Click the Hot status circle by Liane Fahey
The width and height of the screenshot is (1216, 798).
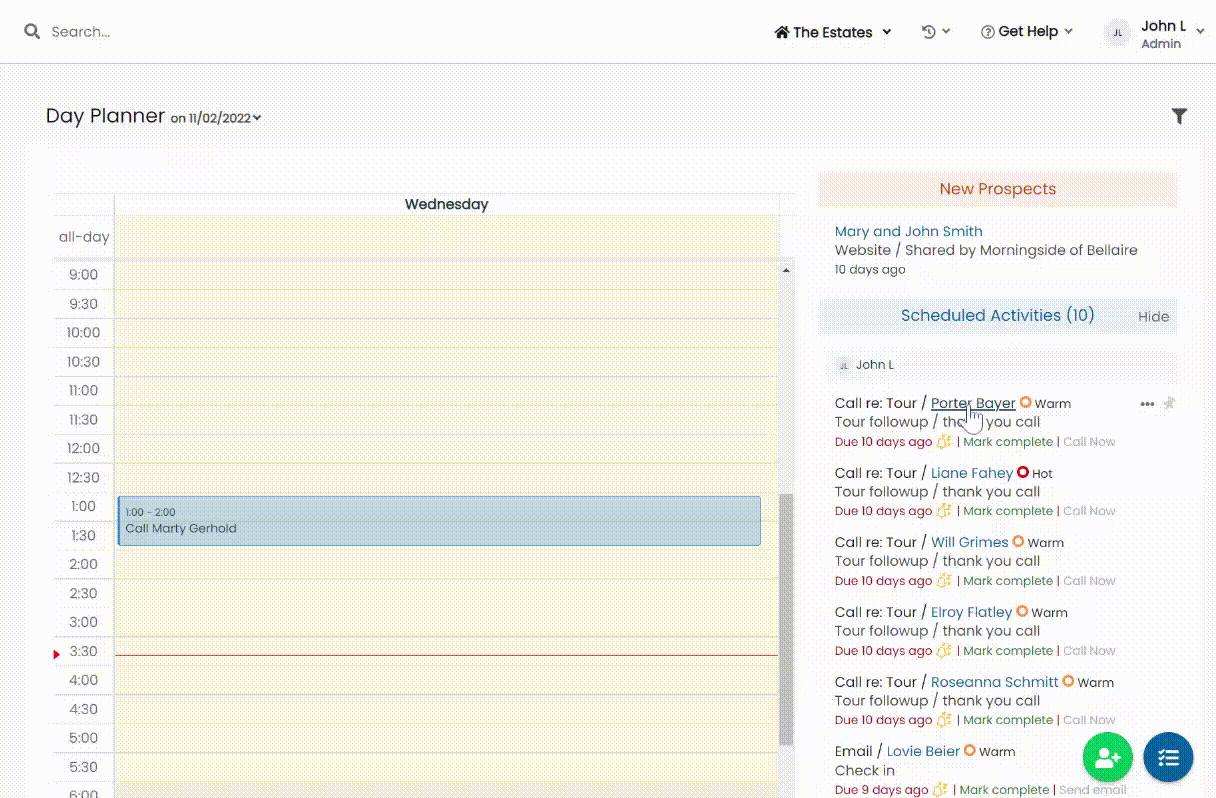coord(1022,472)
